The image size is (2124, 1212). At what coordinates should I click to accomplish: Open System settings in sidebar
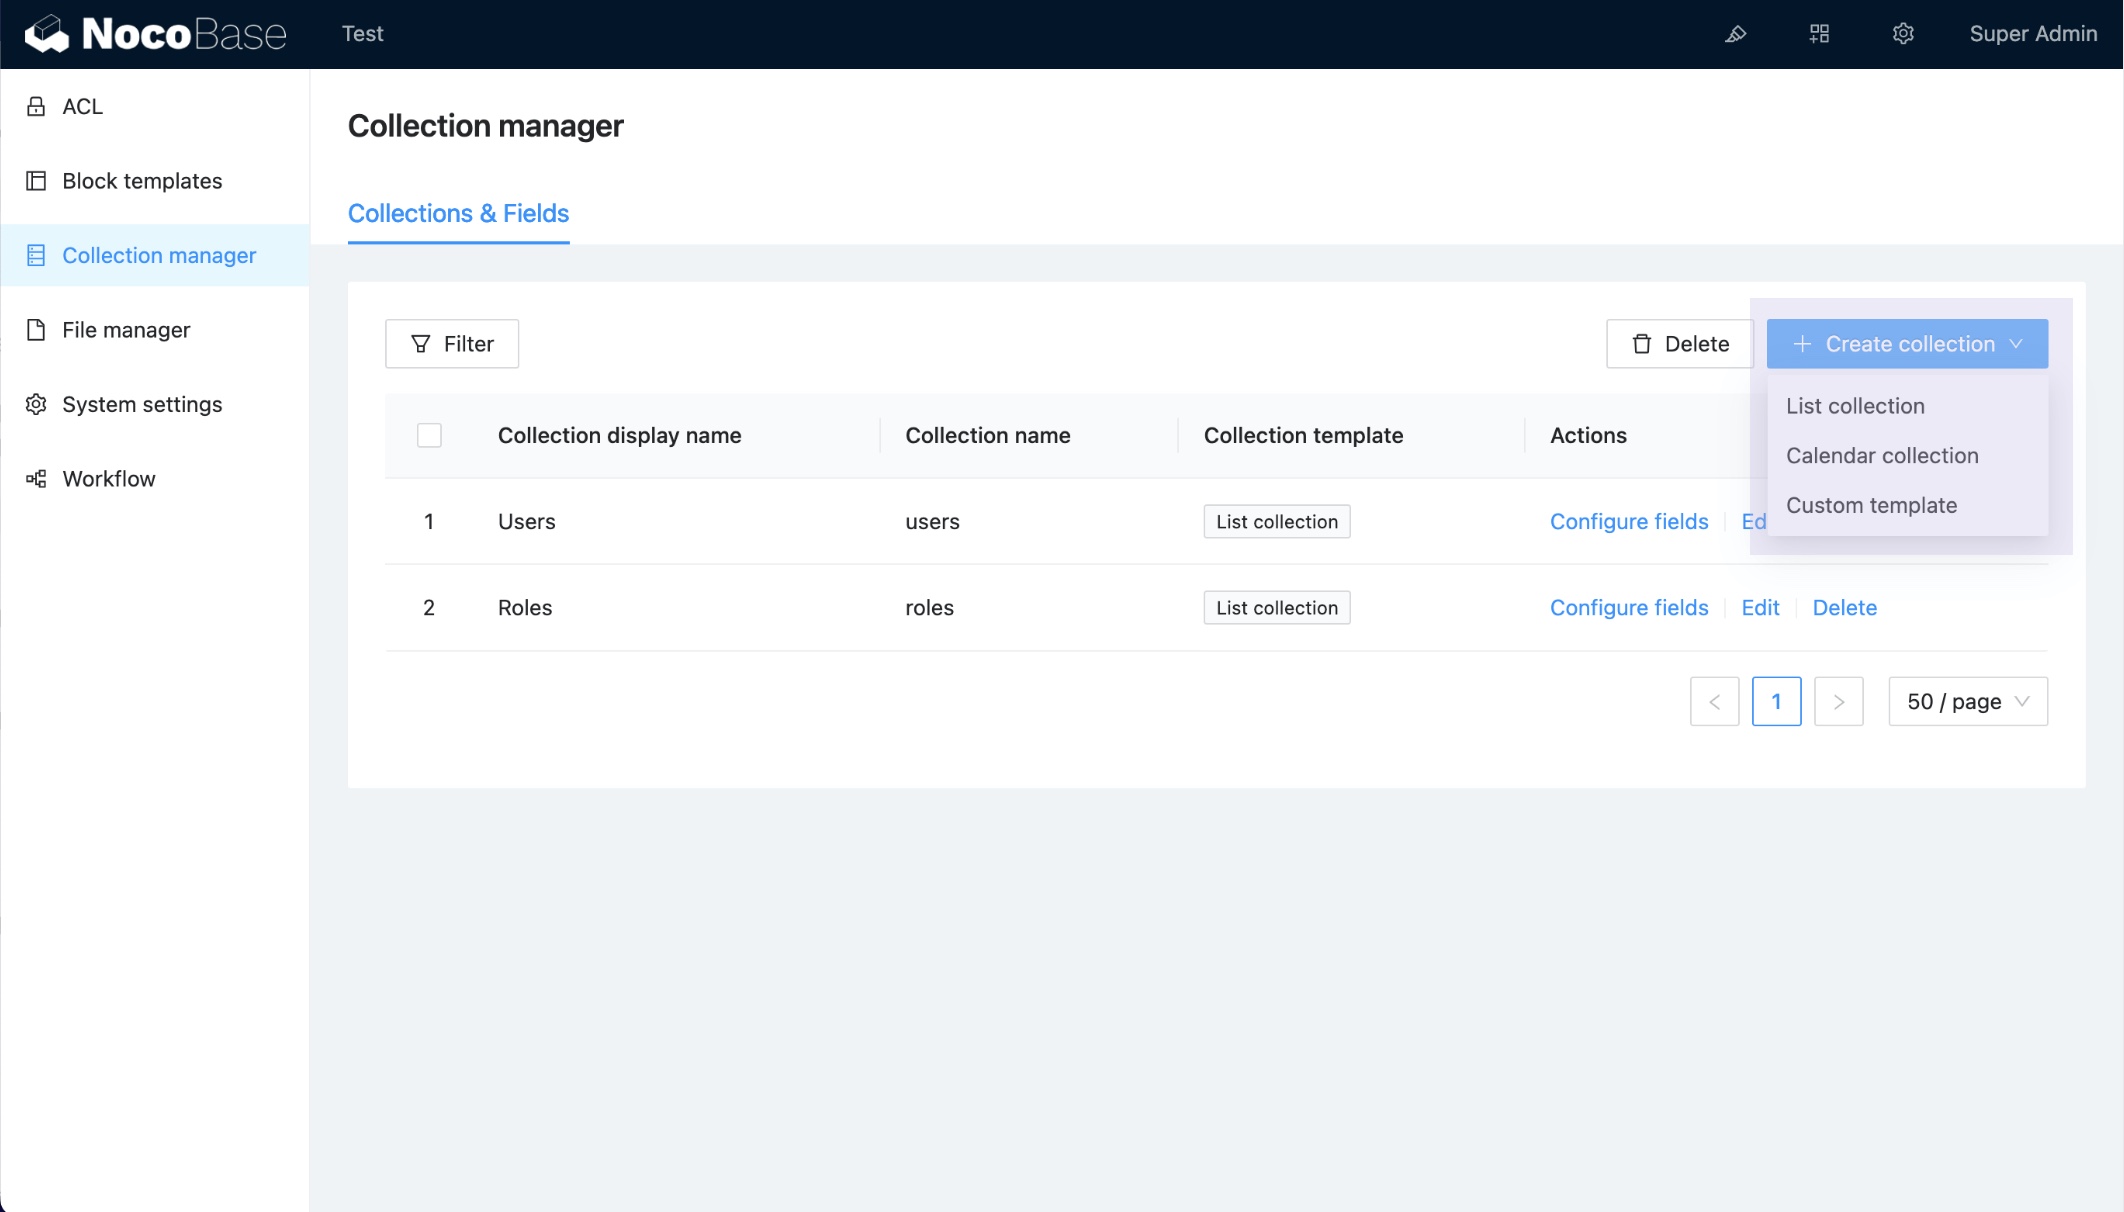(x=142, y=404)
